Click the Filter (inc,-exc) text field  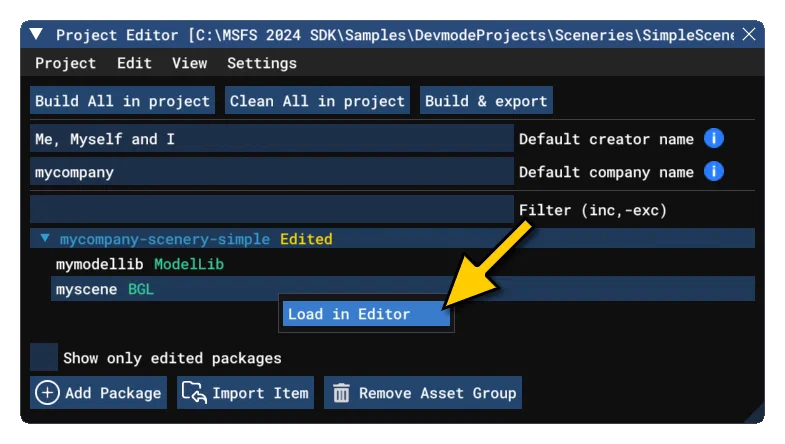click(x=272, y=209)
